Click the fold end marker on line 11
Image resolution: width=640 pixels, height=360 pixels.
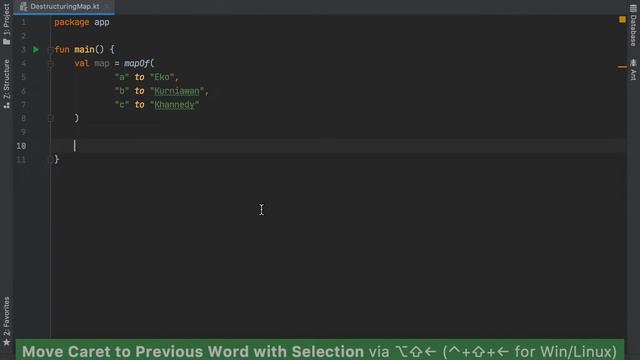tap(51, 160)
